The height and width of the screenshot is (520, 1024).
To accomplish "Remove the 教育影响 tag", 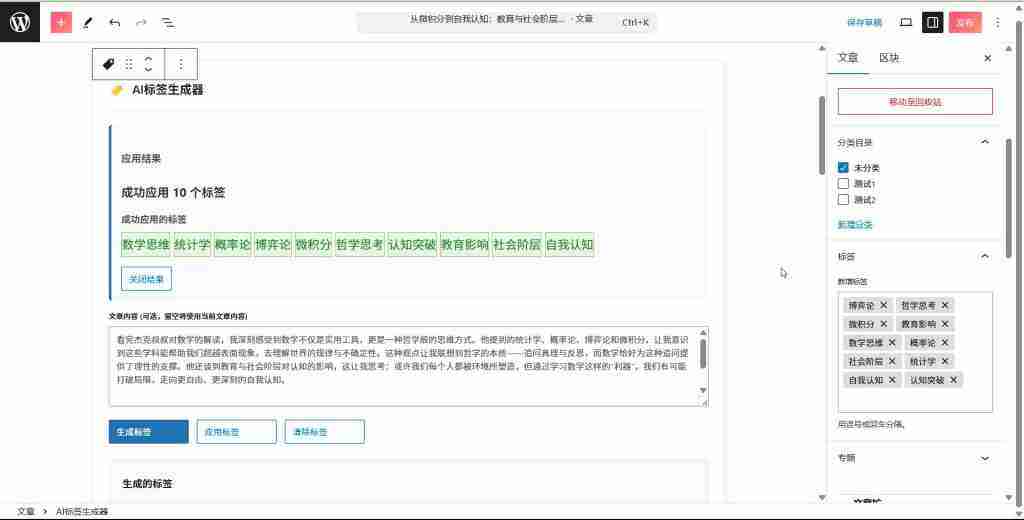I will pos(945,324).
